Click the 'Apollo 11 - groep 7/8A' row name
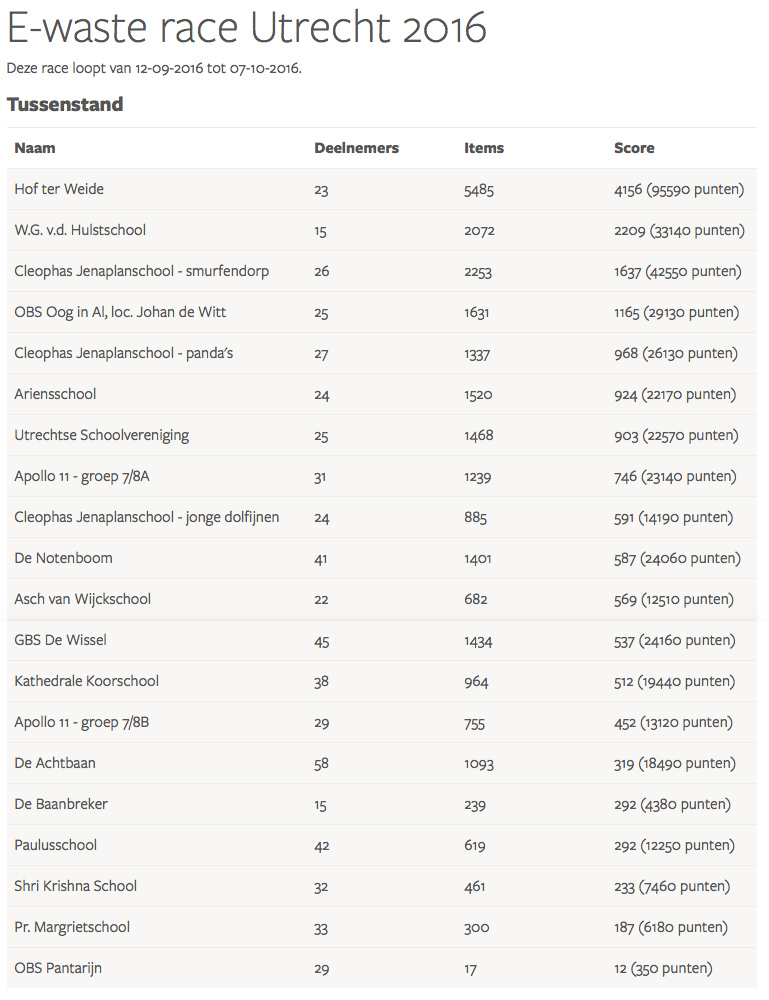The image size is (769, 1000). pyautogui.click(x=82, y=476)
